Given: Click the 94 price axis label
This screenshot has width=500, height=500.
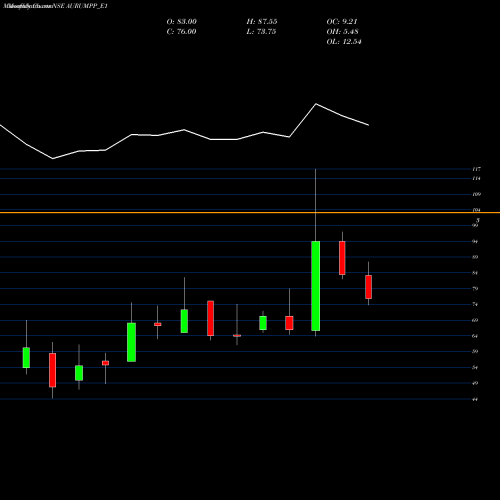Looking at the screenshot, I should [475, 242].
